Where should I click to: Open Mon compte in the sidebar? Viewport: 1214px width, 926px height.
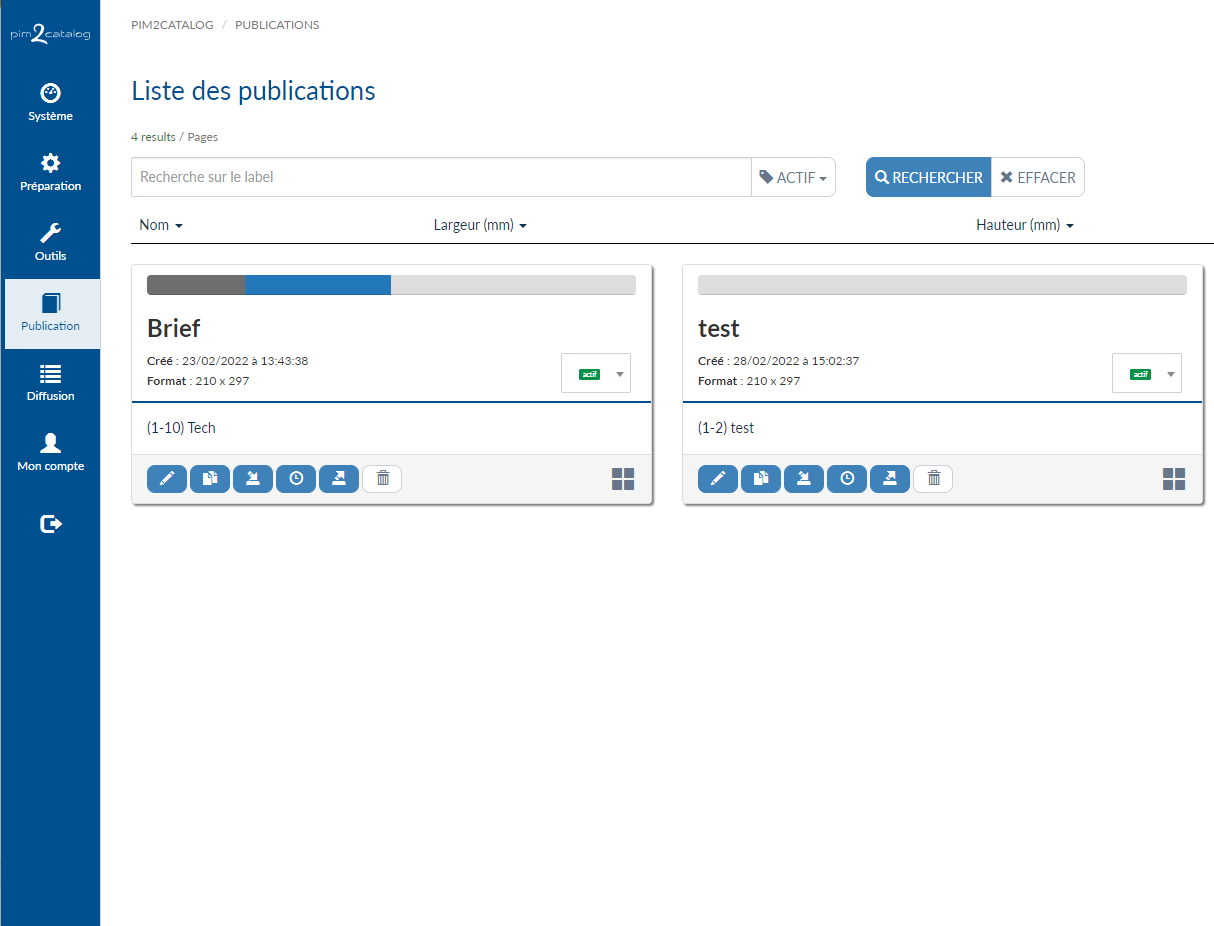pos(51,453)
